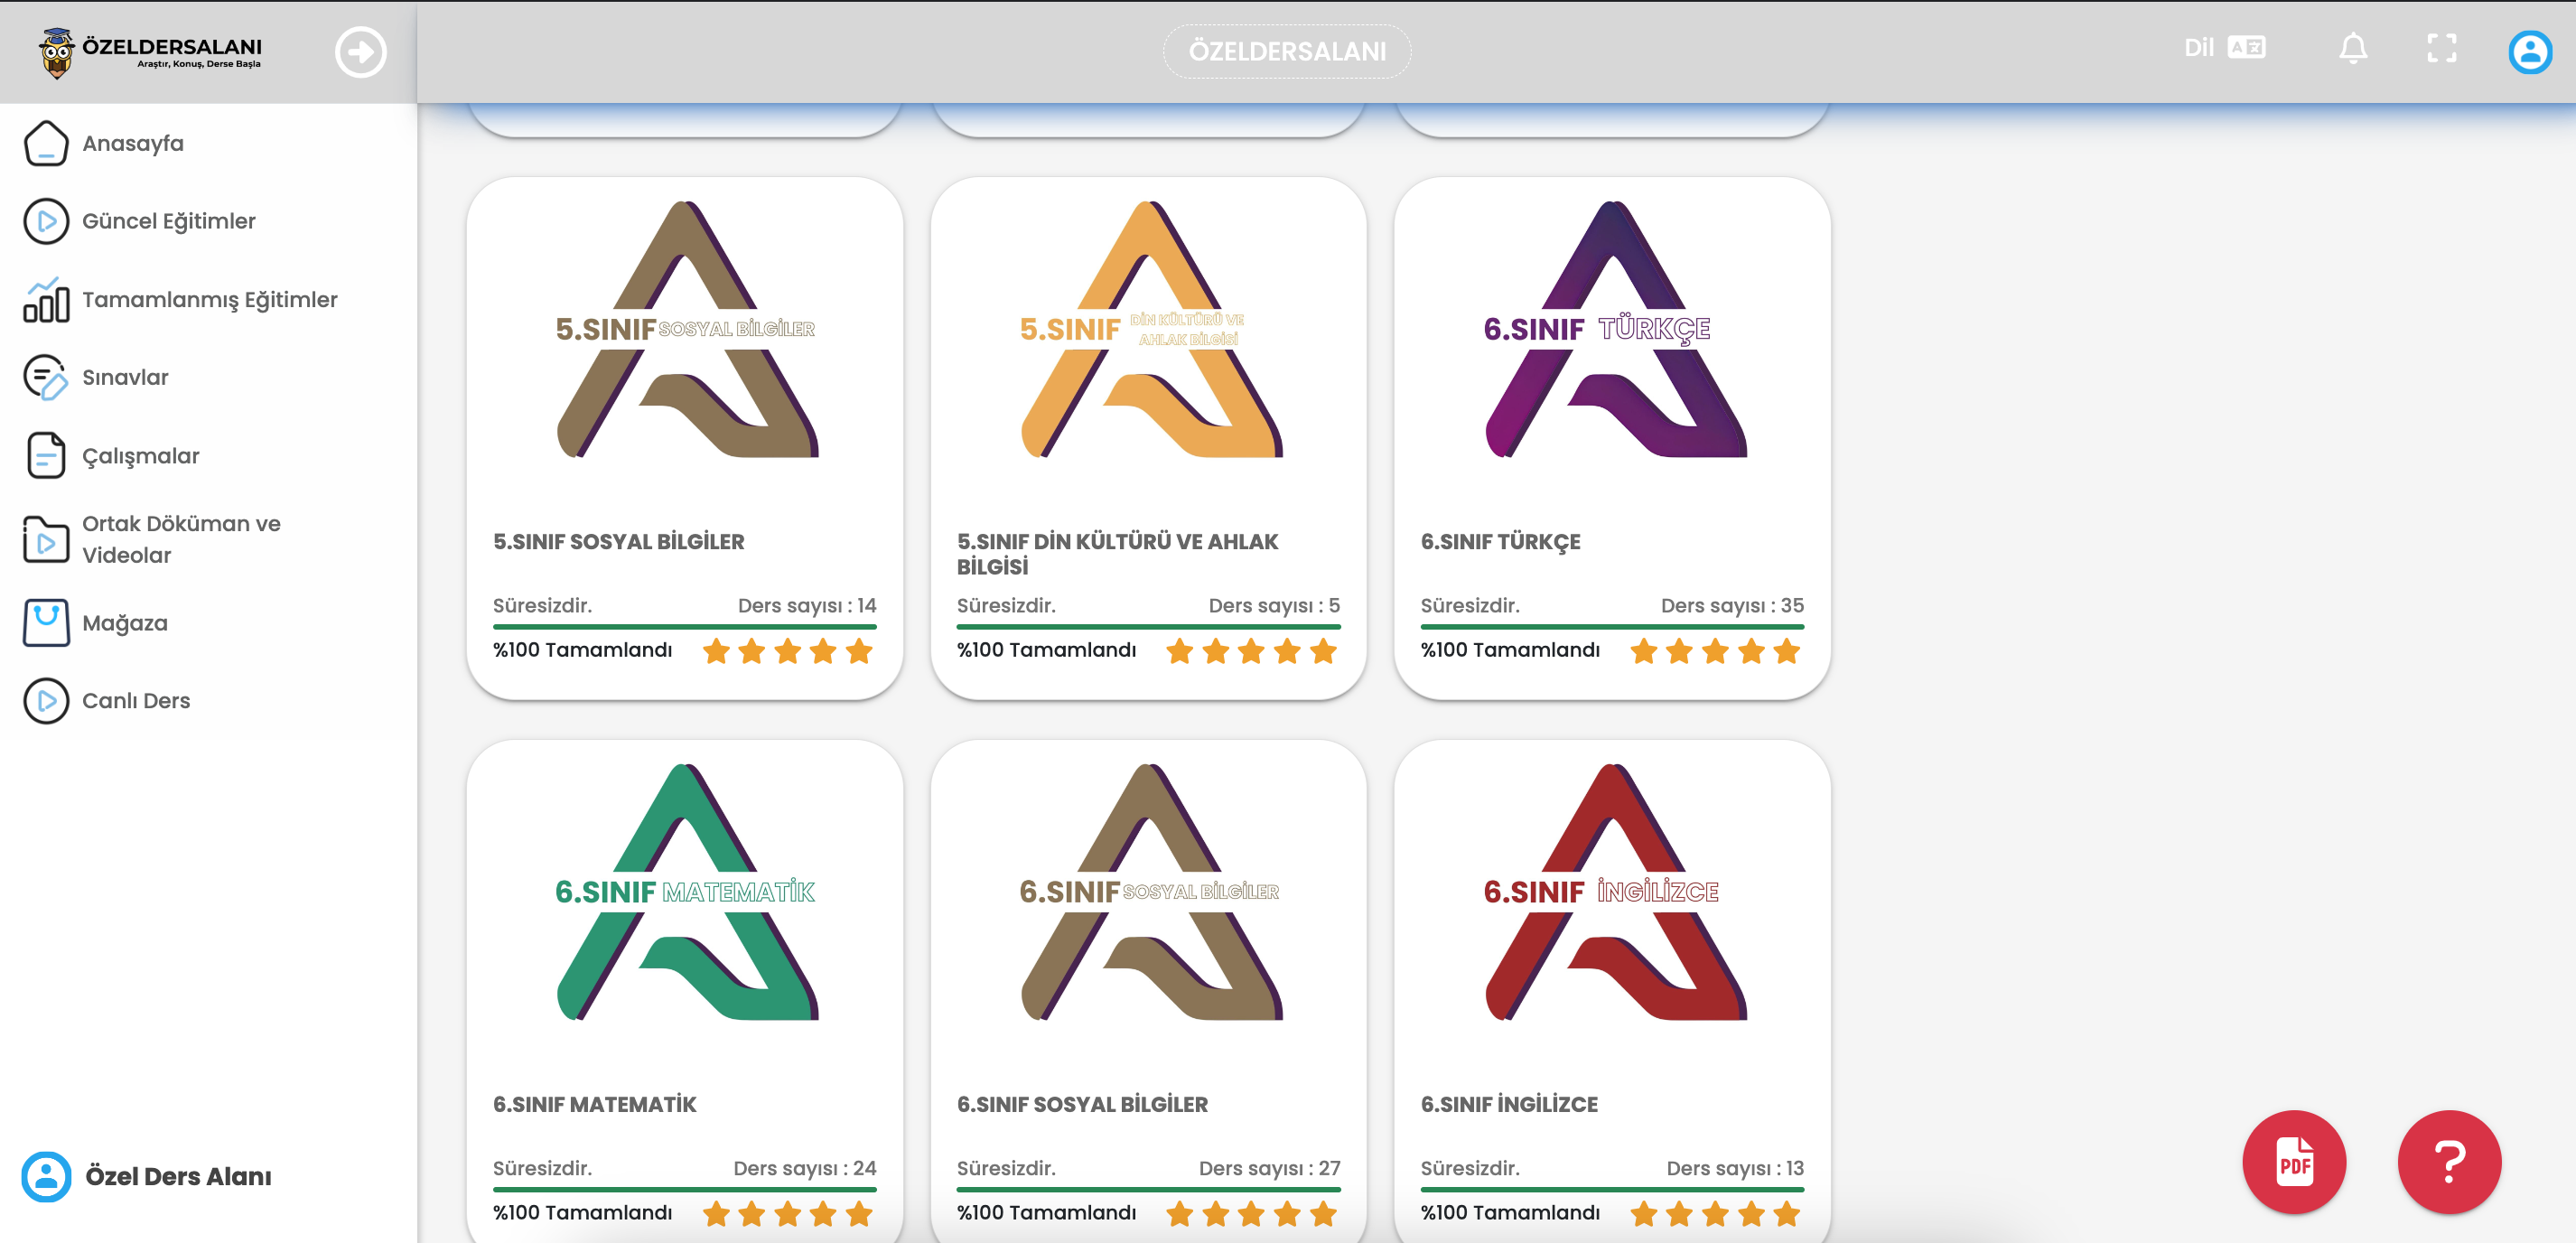The height and width of the screenshot is (1243, 2576).
Task: Go to Anasayfa in the sidebar
Action: pyautogui.click(x=133, y=143)
